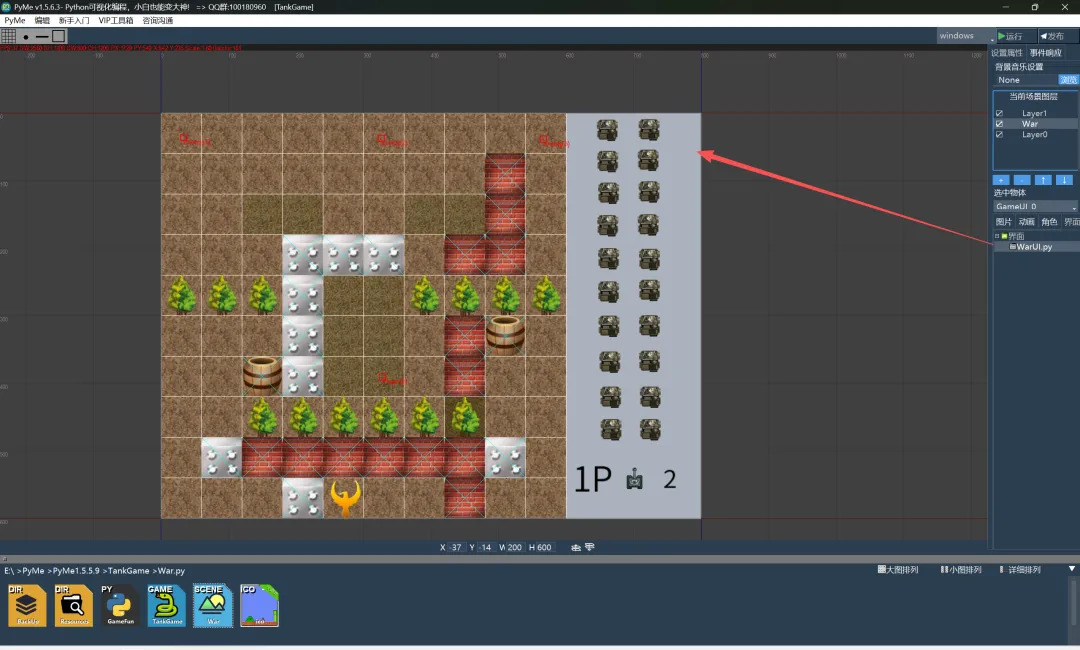Viewport: 1080px width, 650px height.
Task: Select the ico image file icon
Action: pyautogui.click(x=260, y=605)
